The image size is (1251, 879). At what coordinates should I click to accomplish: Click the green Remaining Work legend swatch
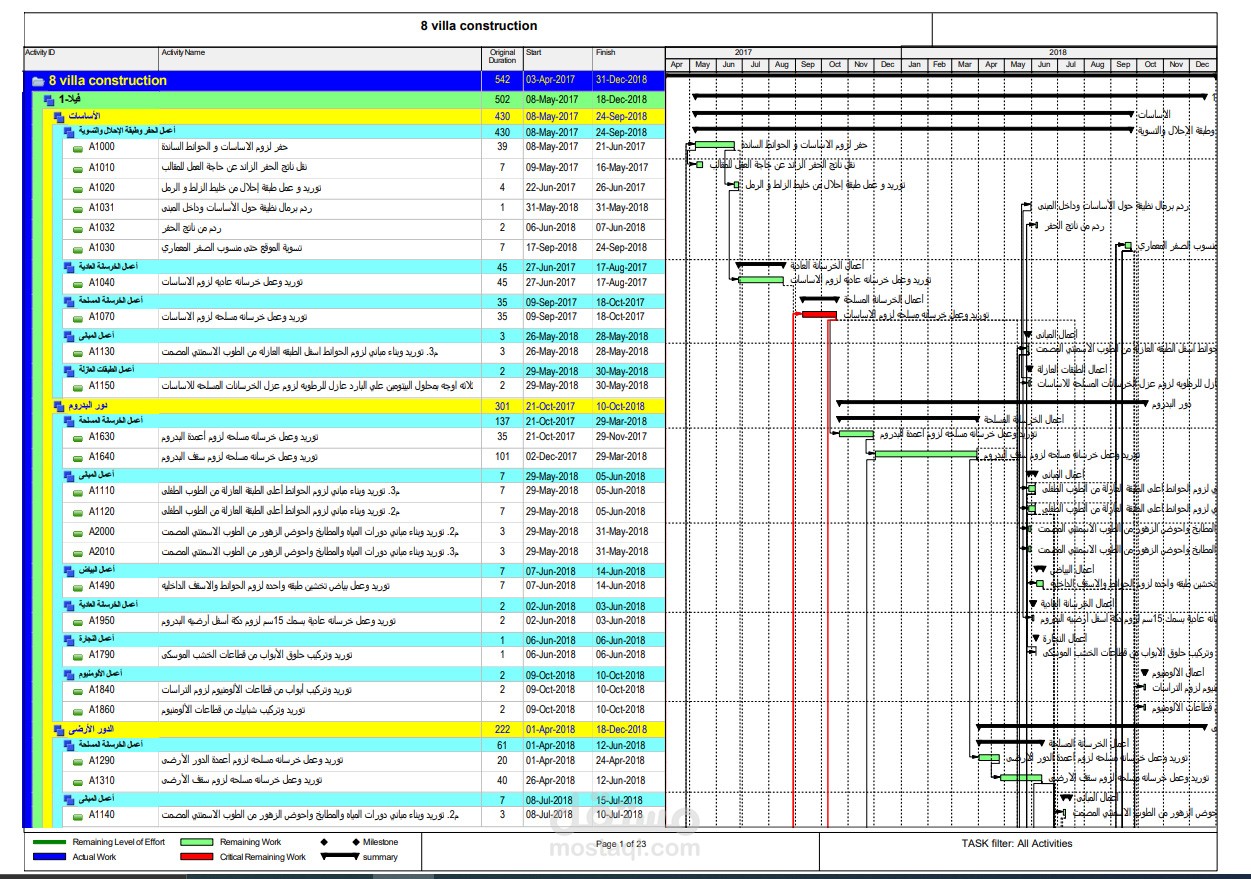tap(197, 842)
